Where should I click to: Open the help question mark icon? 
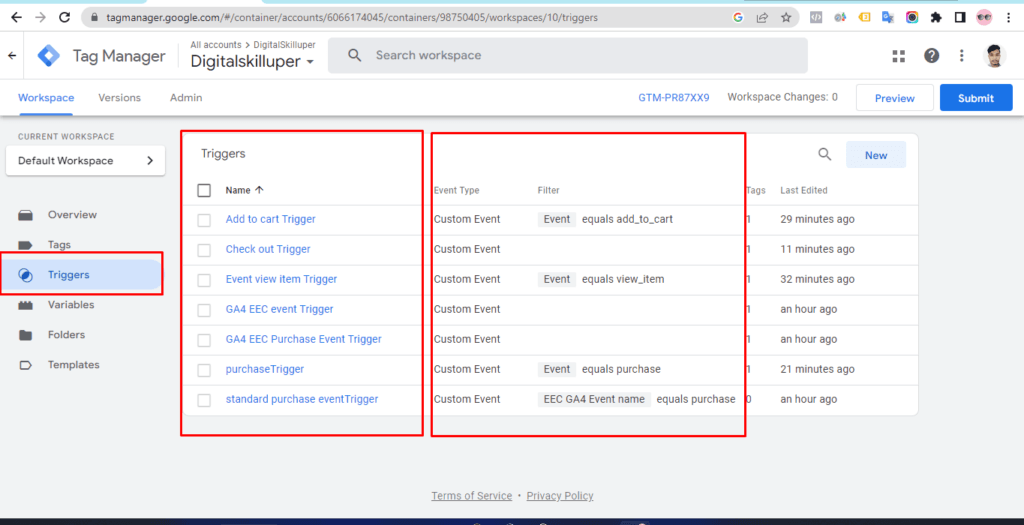pyautogui.click(x=931, y=56)
